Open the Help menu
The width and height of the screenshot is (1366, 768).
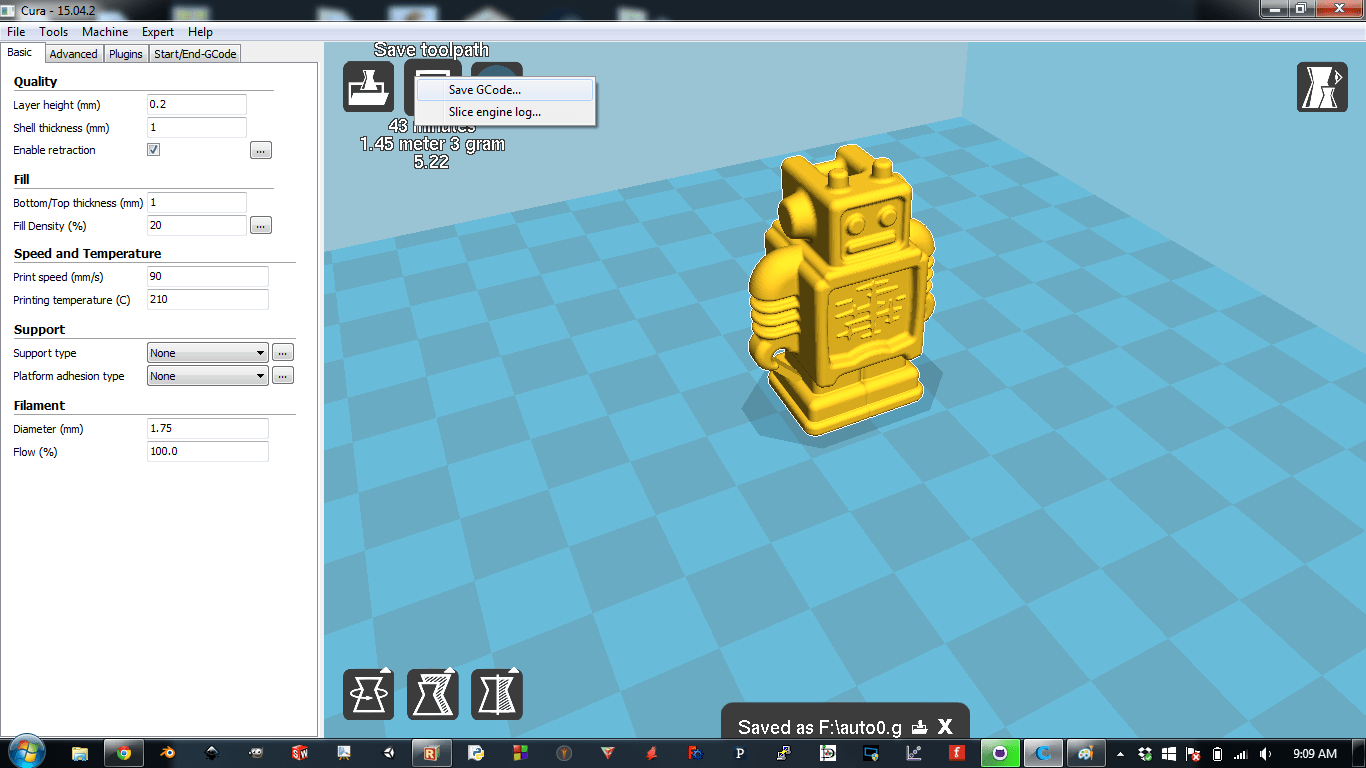(200, 32)
